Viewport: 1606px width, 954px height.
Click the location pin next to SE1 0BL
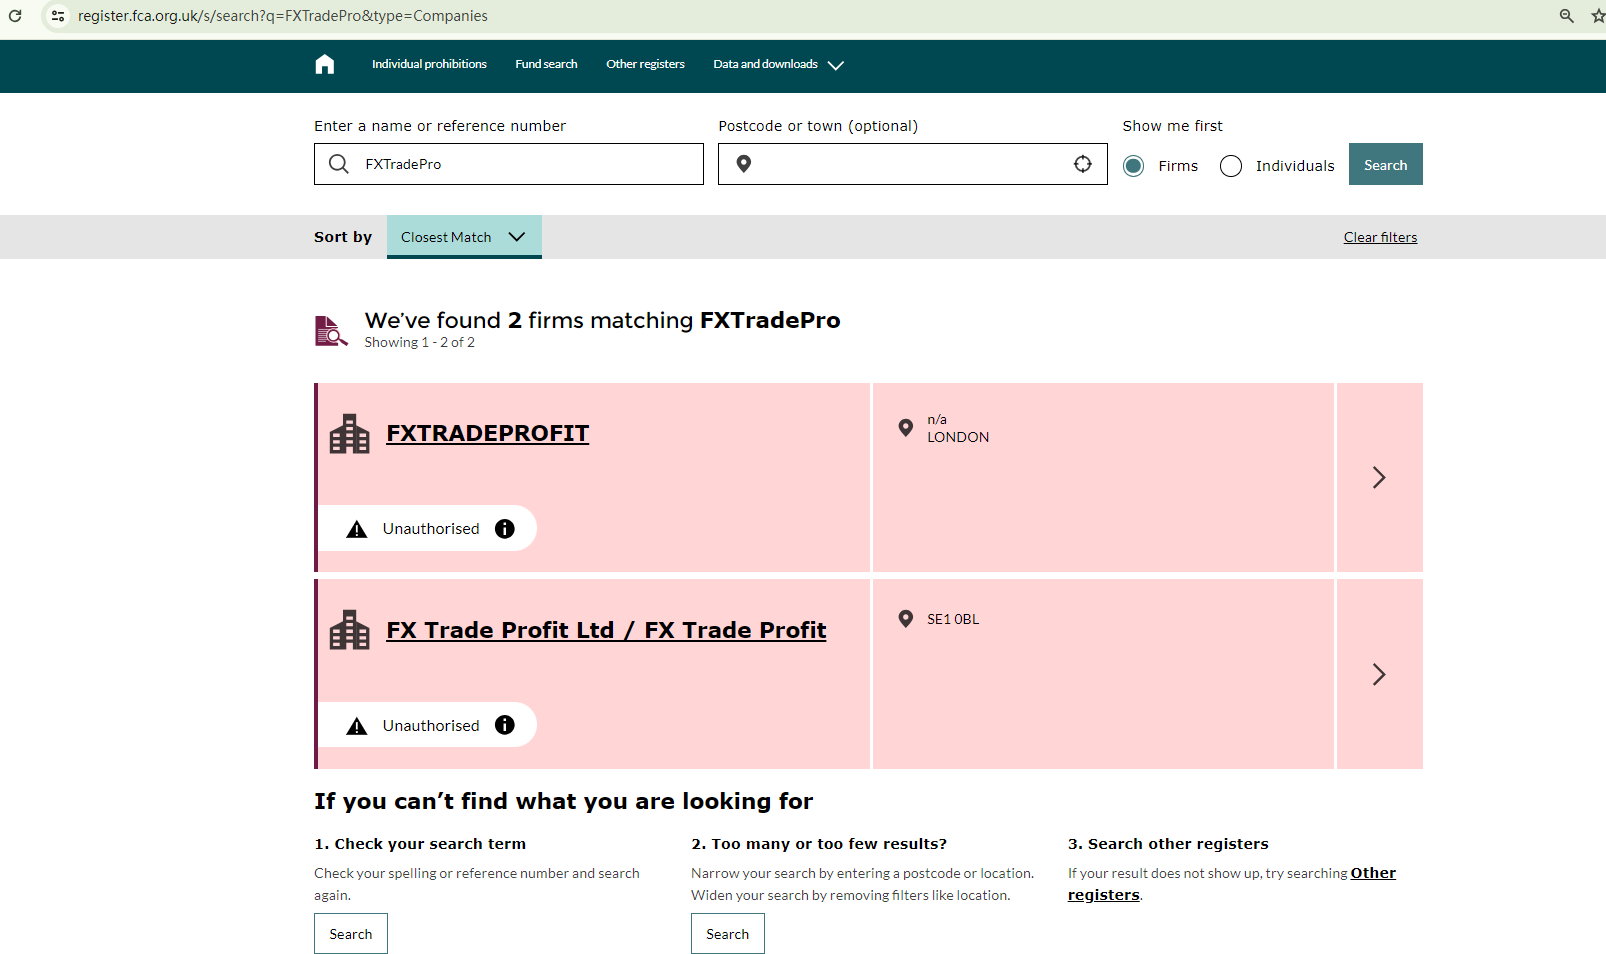pyautogui.click(x=906, y=619)
